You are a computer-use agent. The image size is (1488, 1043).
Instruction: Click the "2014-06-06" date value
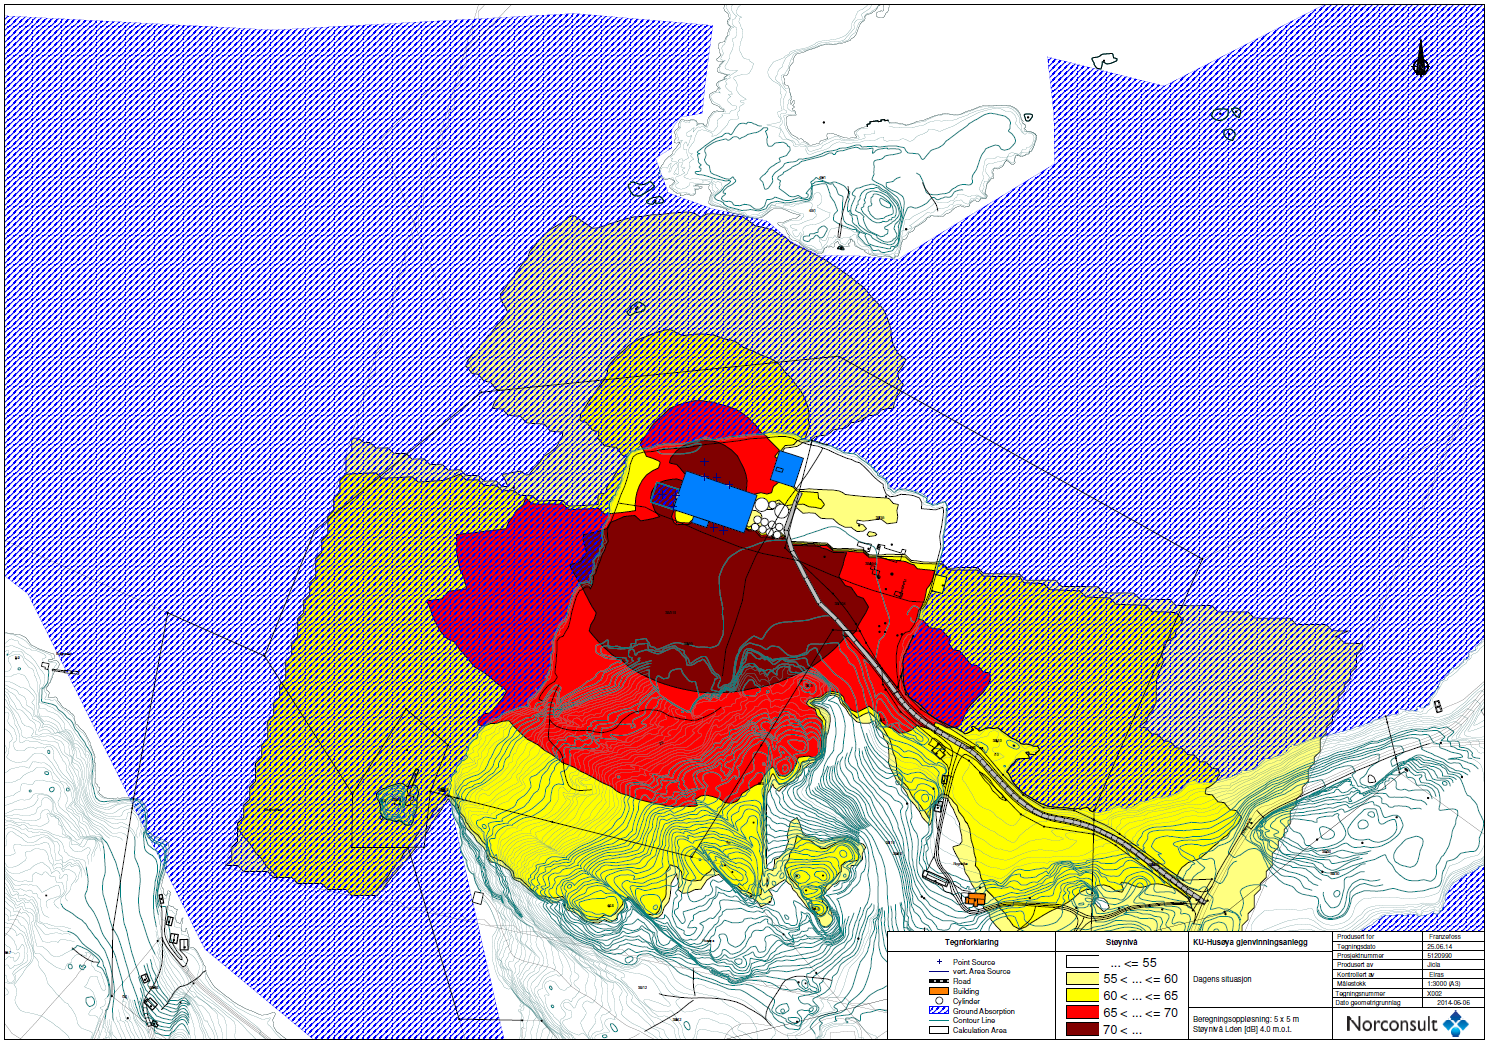click(x=1453, y=1002)
